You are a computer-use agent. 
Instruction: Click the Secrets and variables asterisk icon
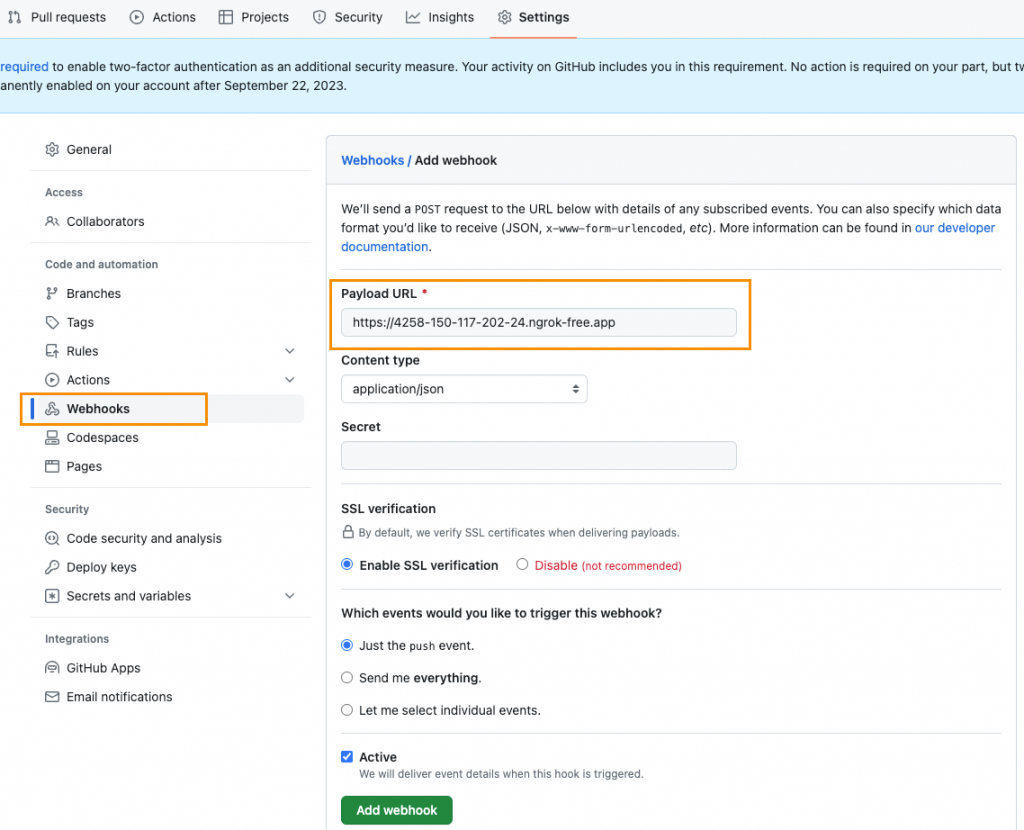tap(52, 596)
